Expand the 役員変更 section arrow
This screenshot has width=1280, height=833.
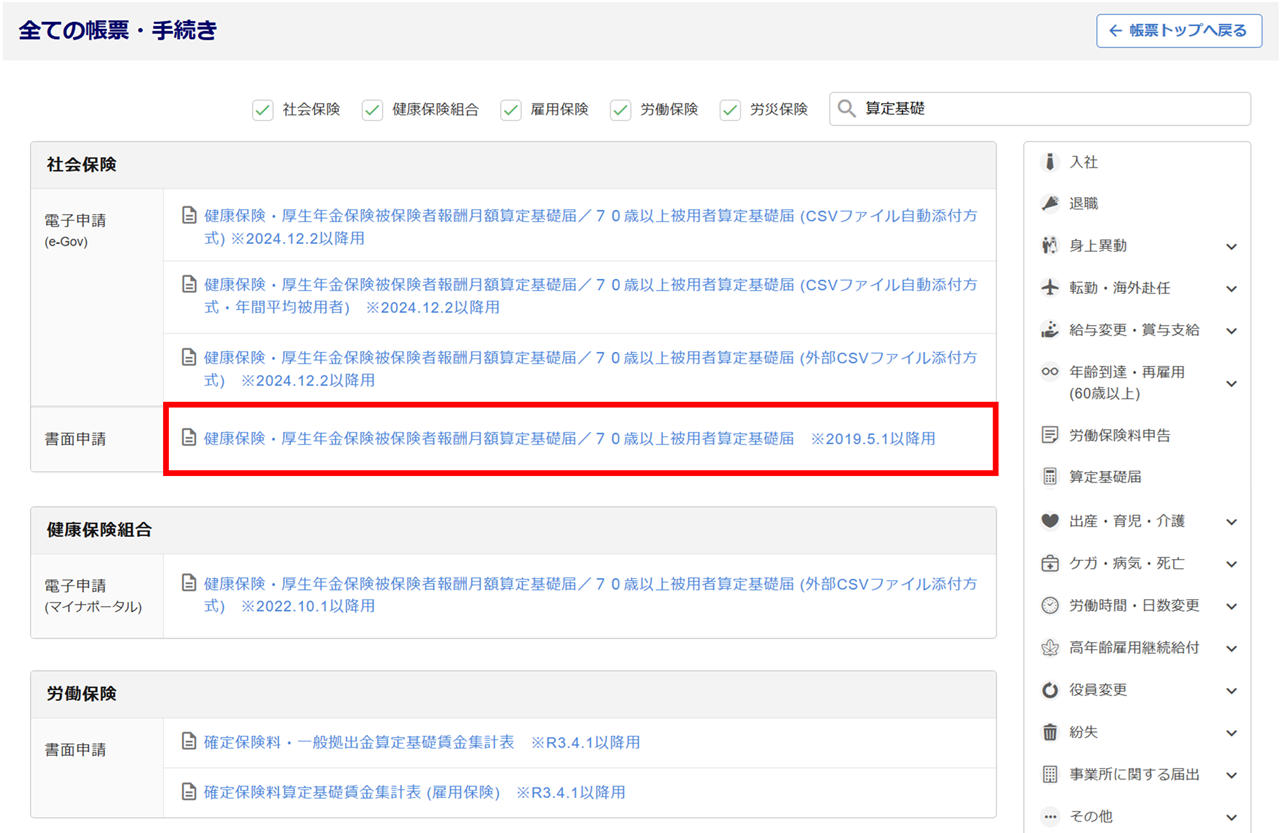coord(1231,691)
